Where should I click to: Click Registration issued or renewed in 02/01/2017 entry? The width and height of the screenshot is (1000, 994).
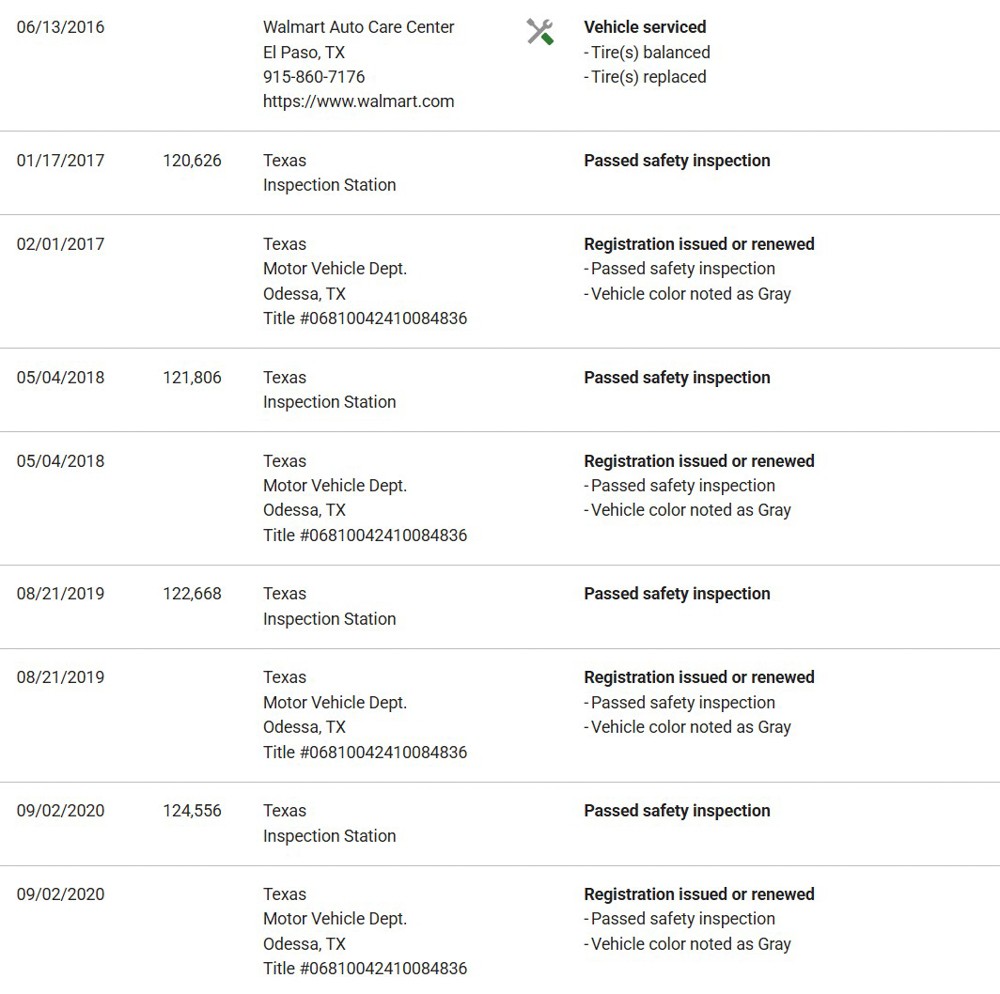[x=699, y=244]
